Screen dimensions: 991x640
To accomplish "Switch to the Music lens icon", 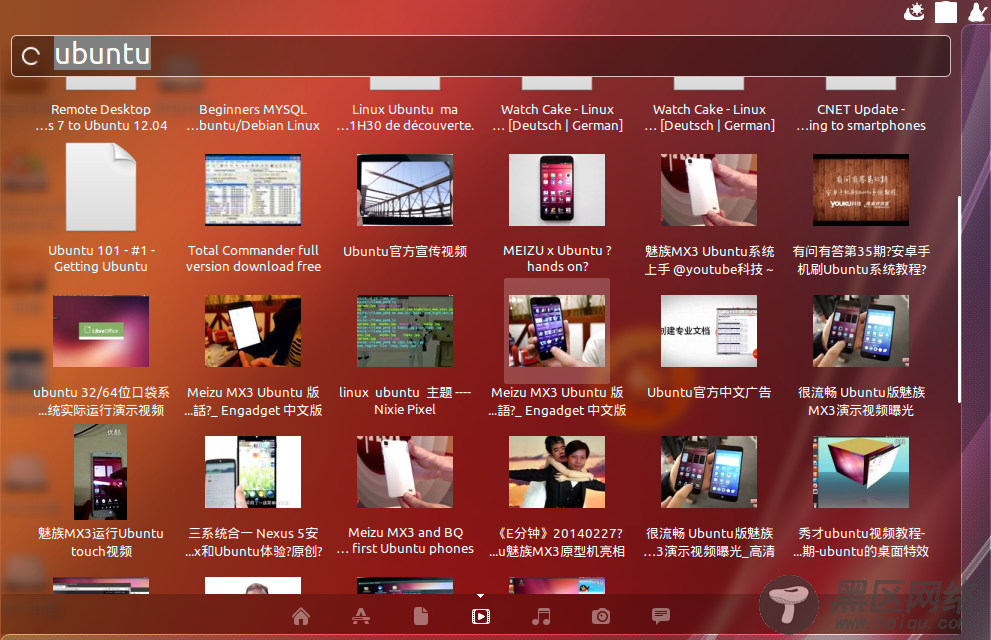I will coord(541,616).
